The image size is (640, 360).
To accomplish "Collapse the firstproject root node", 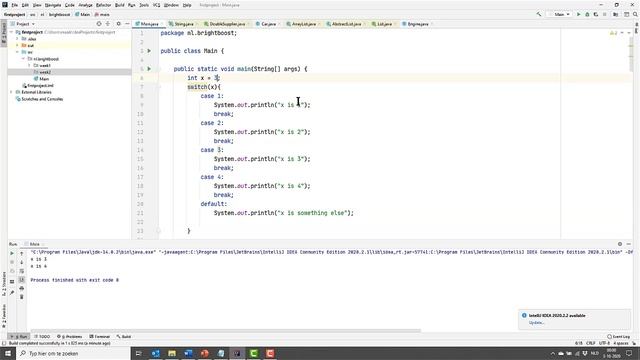I will (x=11, y=32).
